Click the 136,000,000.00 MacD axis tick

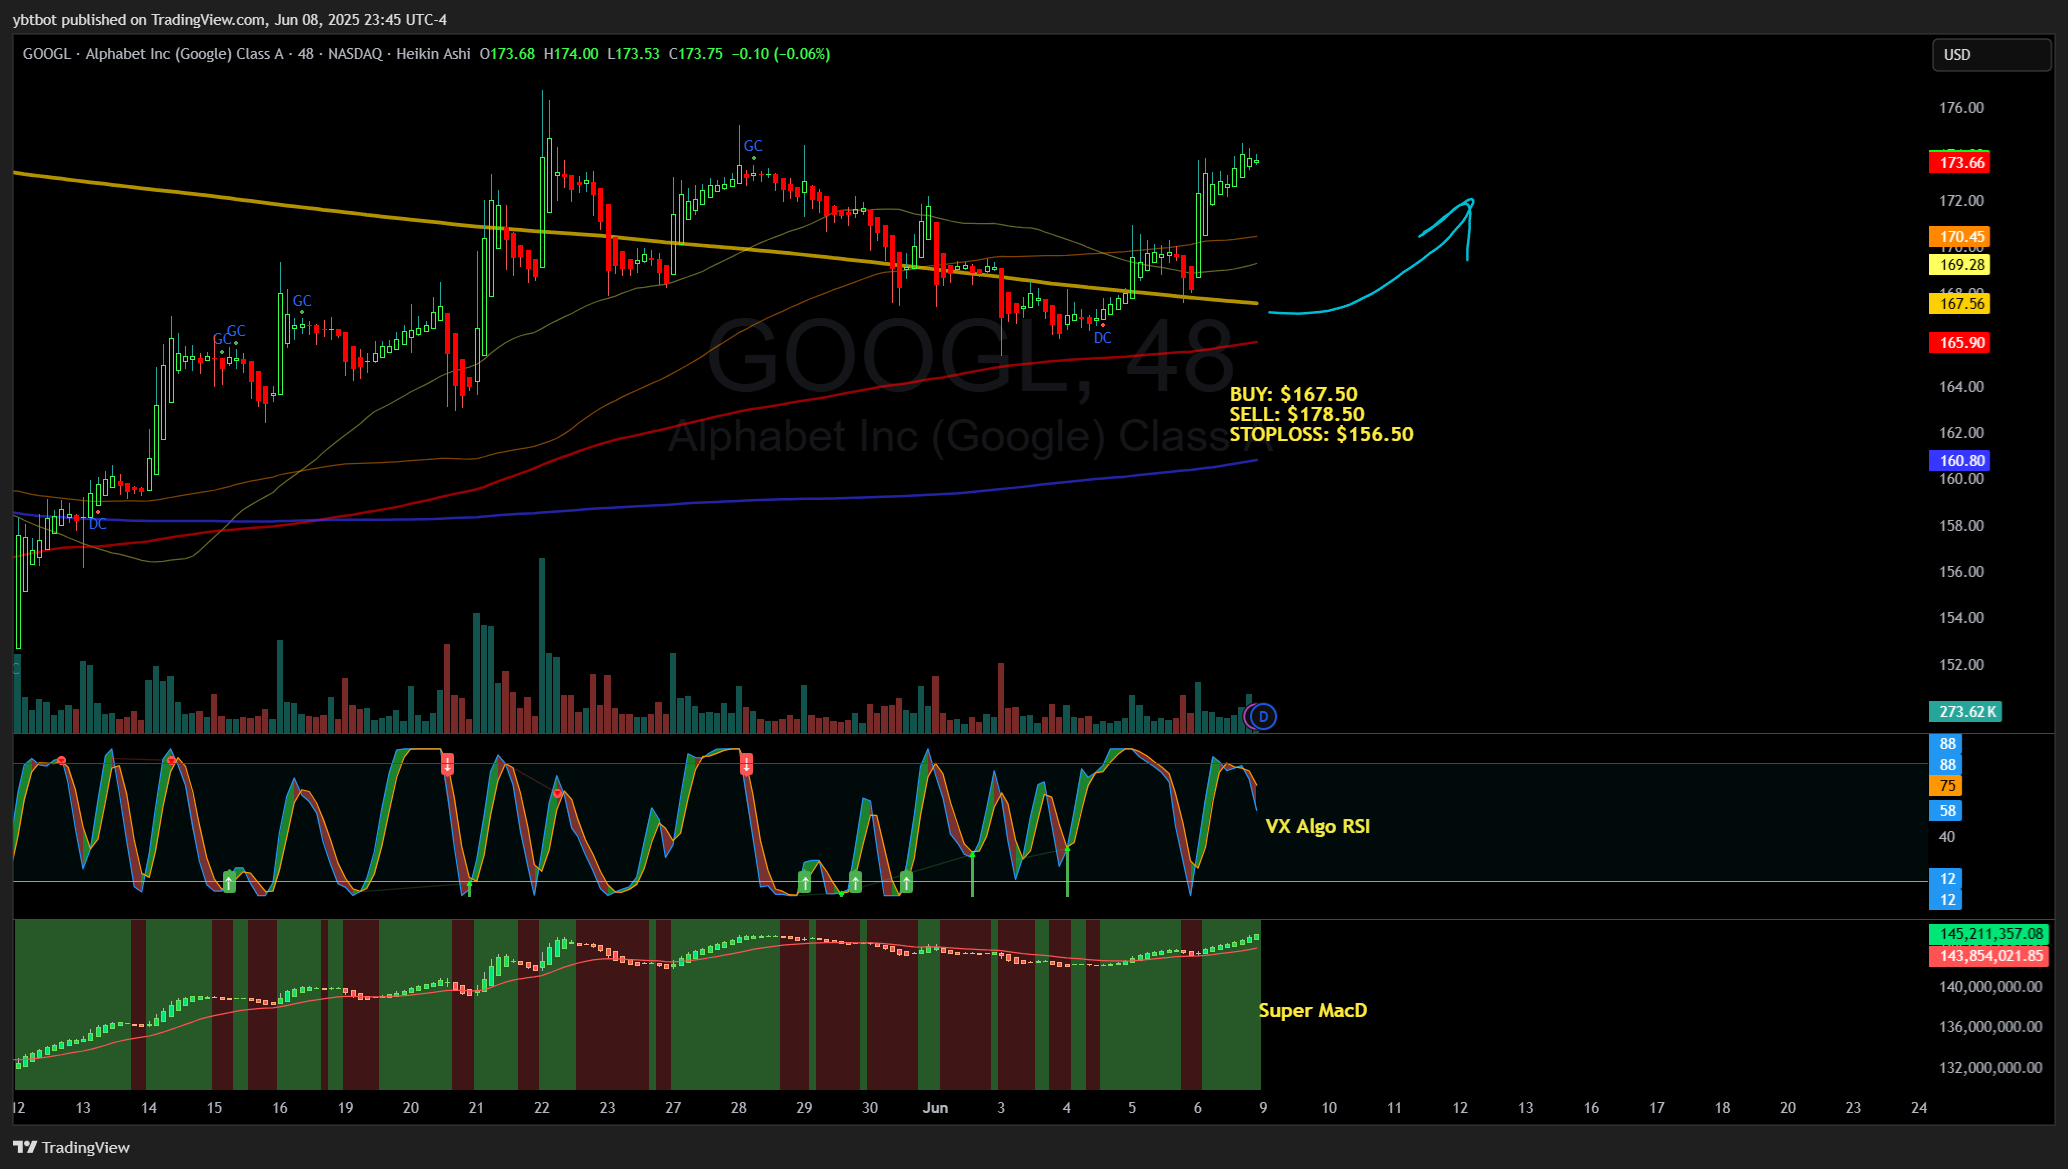click(x=1990, y=1027)
